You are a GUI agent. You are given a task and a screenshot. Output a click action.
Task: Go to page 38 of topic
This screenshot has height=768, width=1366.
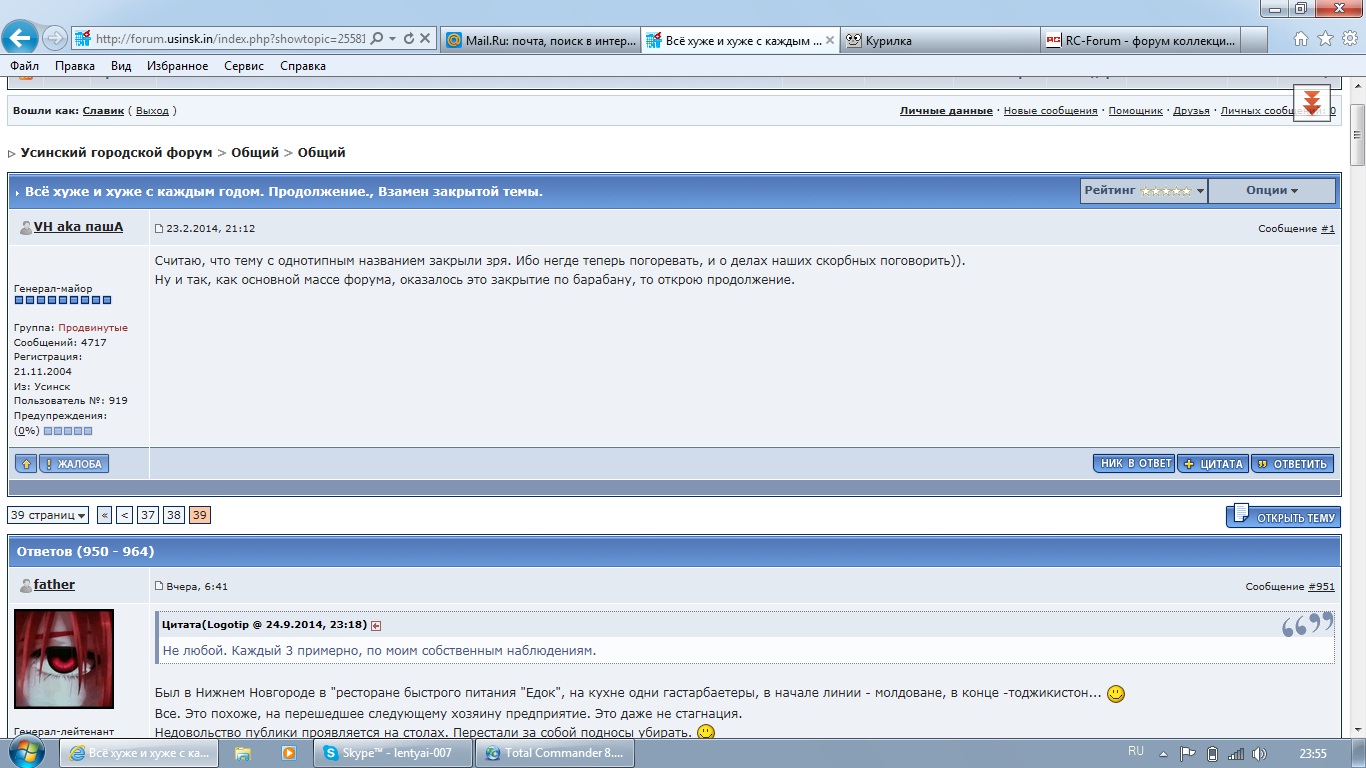click(174, 515)
